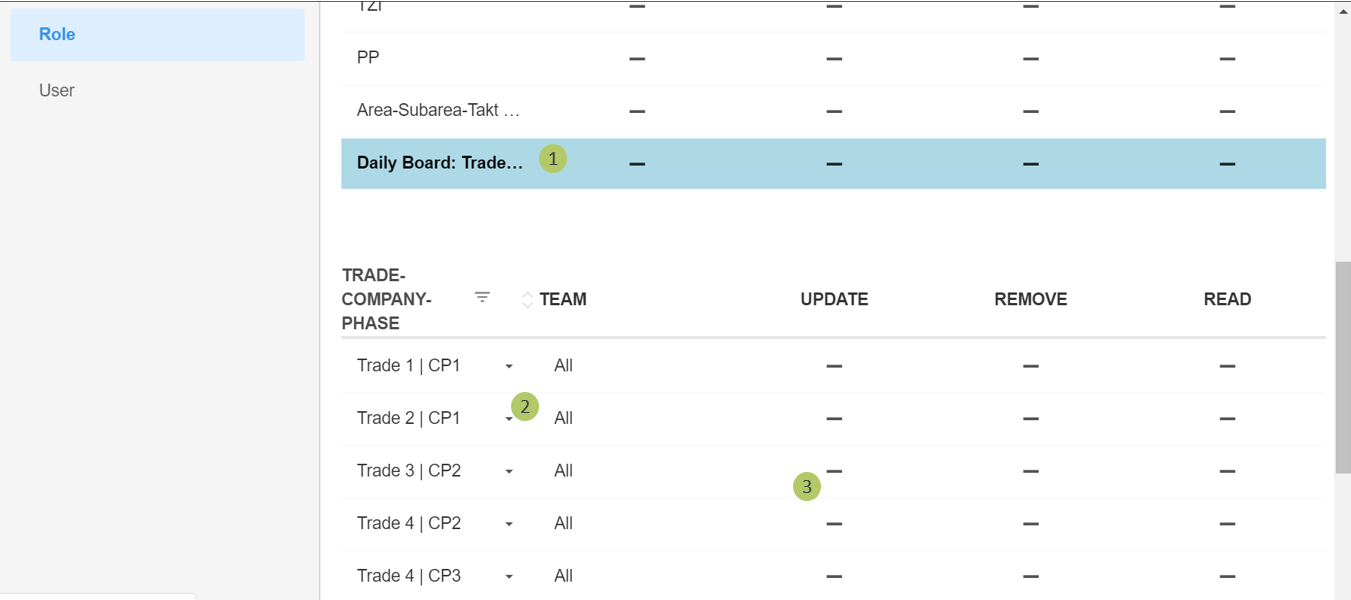Image resolution: width=1351 pixels, height=600 pixels.
Task: Click the sort arrows icon before TEAM
Action: coord(527,299)
